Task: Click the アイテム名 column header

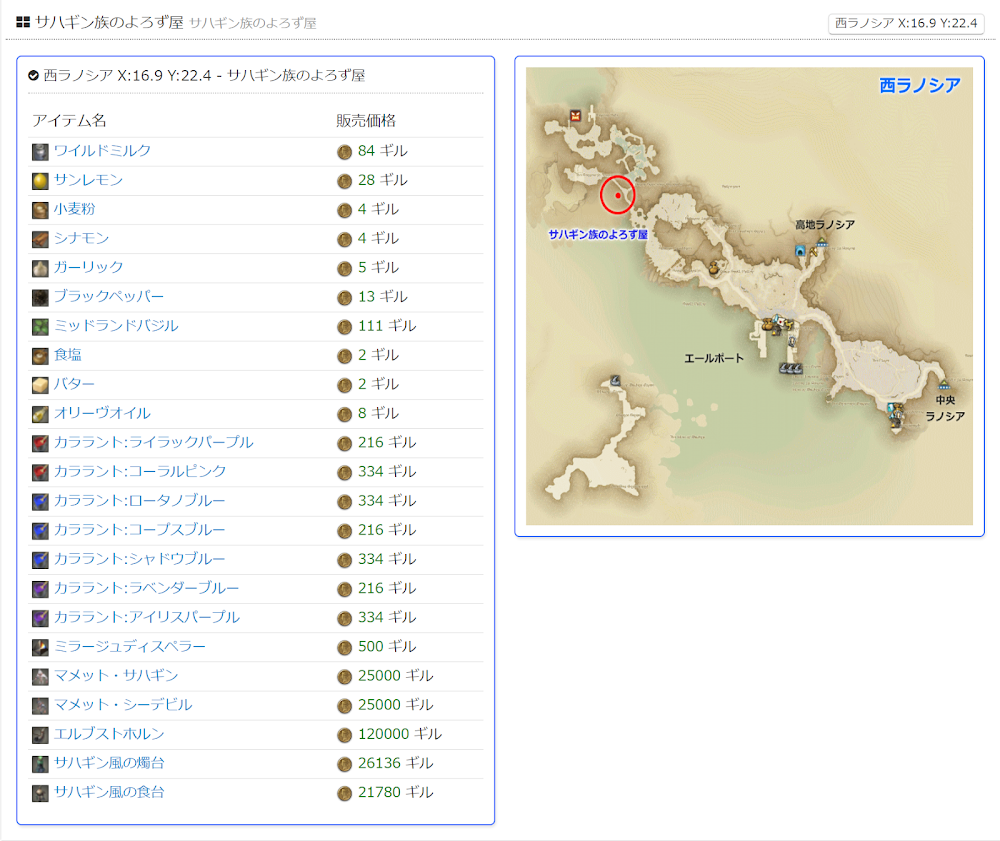Action: (70, 121)
